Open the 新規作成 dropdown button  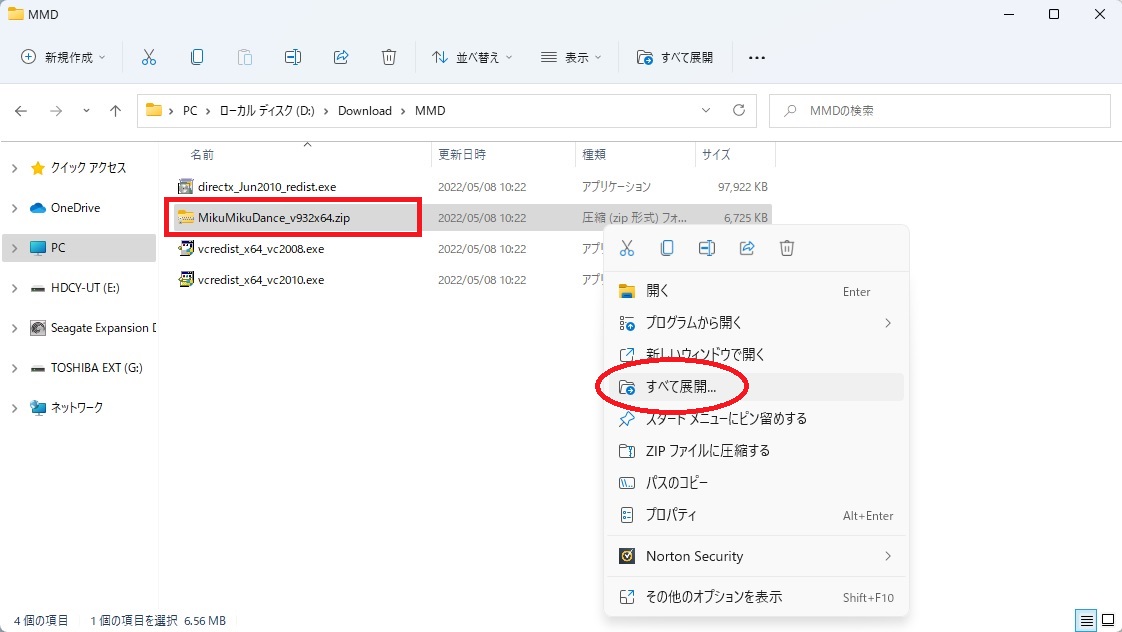point(63,57)
